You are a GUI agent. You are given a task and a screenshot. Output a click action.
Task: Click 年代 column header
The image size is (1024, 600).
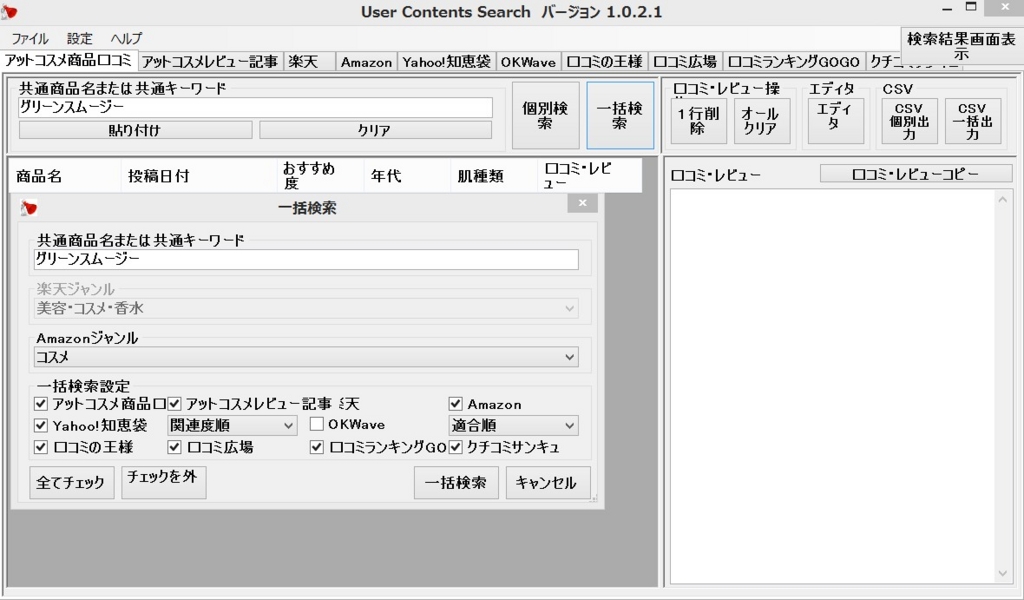coord(407,176)
